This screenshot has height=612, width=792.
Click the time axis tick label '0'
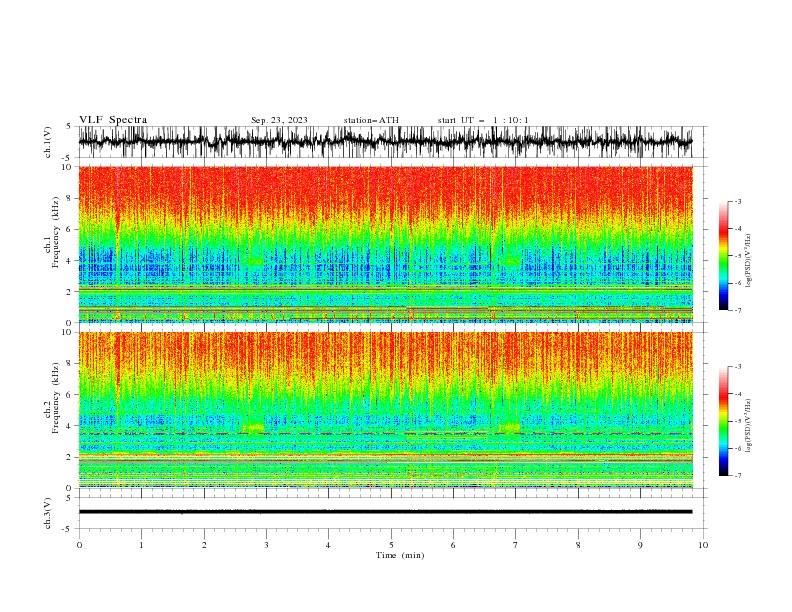pos(79,545)
